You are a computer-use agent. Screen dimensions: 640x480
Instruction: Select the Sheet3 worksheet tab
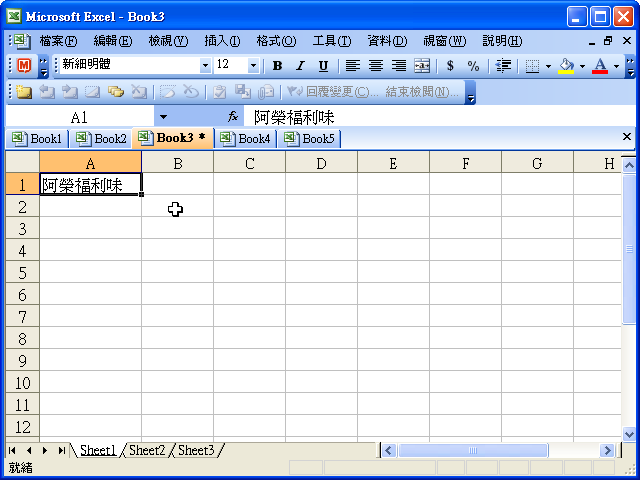point(196,450)
